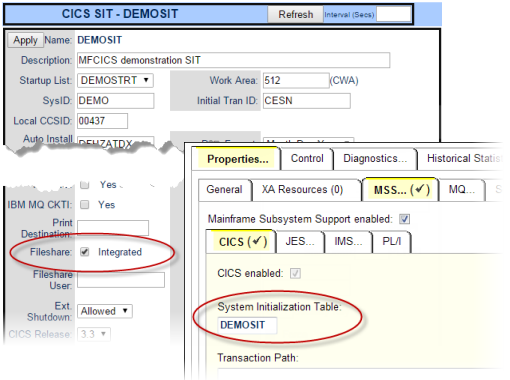510x380 pixels.
Task: Click the Description text field
Action: click(233, 60)
